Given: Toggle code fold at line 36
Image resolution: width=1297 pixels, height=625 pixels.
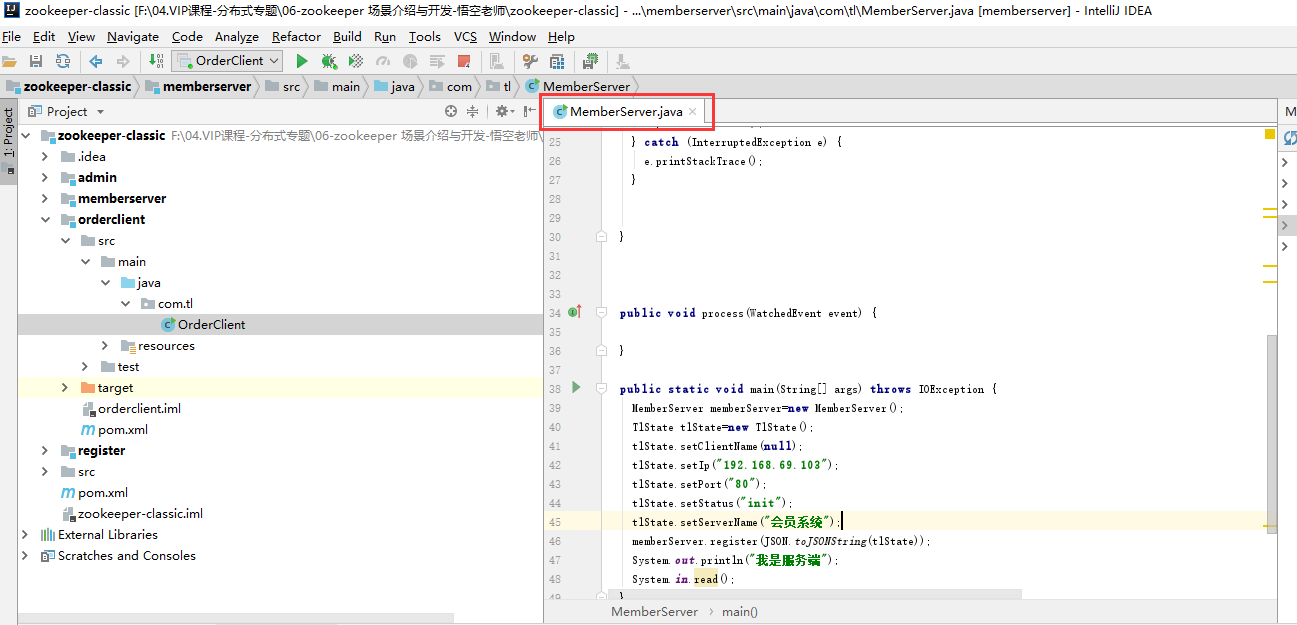Looking at the screenshot, I should coord(601,351).
